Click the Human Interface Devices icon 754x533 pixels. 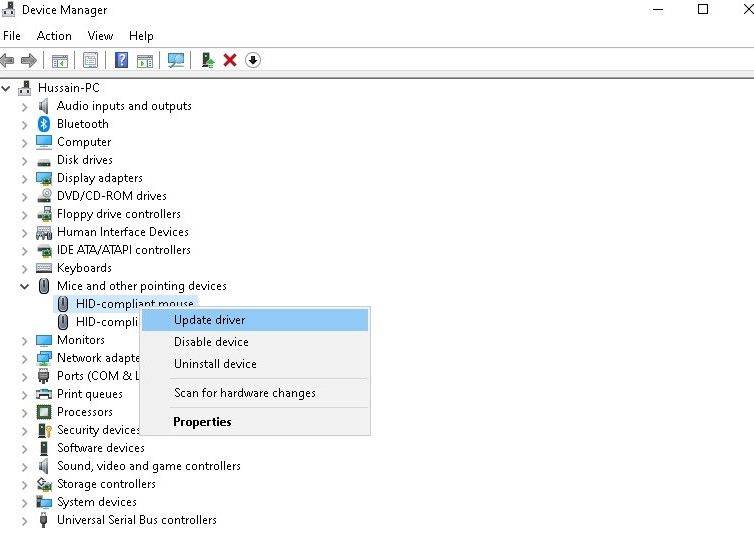click(x=44, y=233)
